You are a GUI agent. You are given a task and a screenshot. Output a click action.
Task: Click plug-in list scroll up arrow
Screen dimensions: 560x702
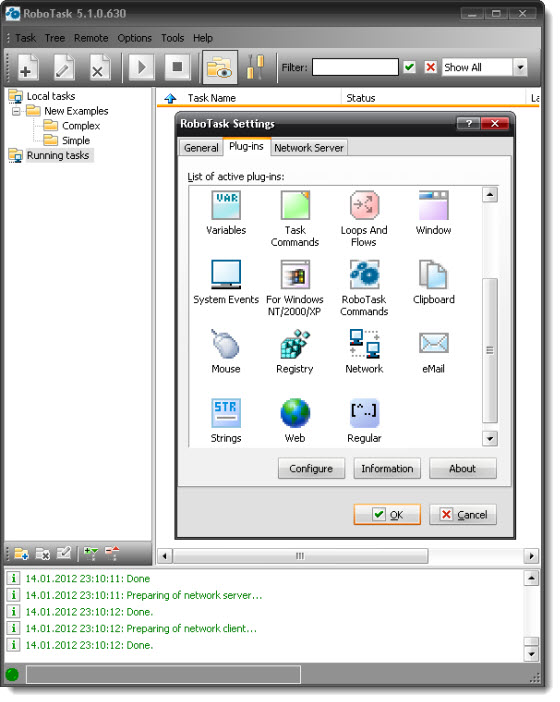pos(490,195)
